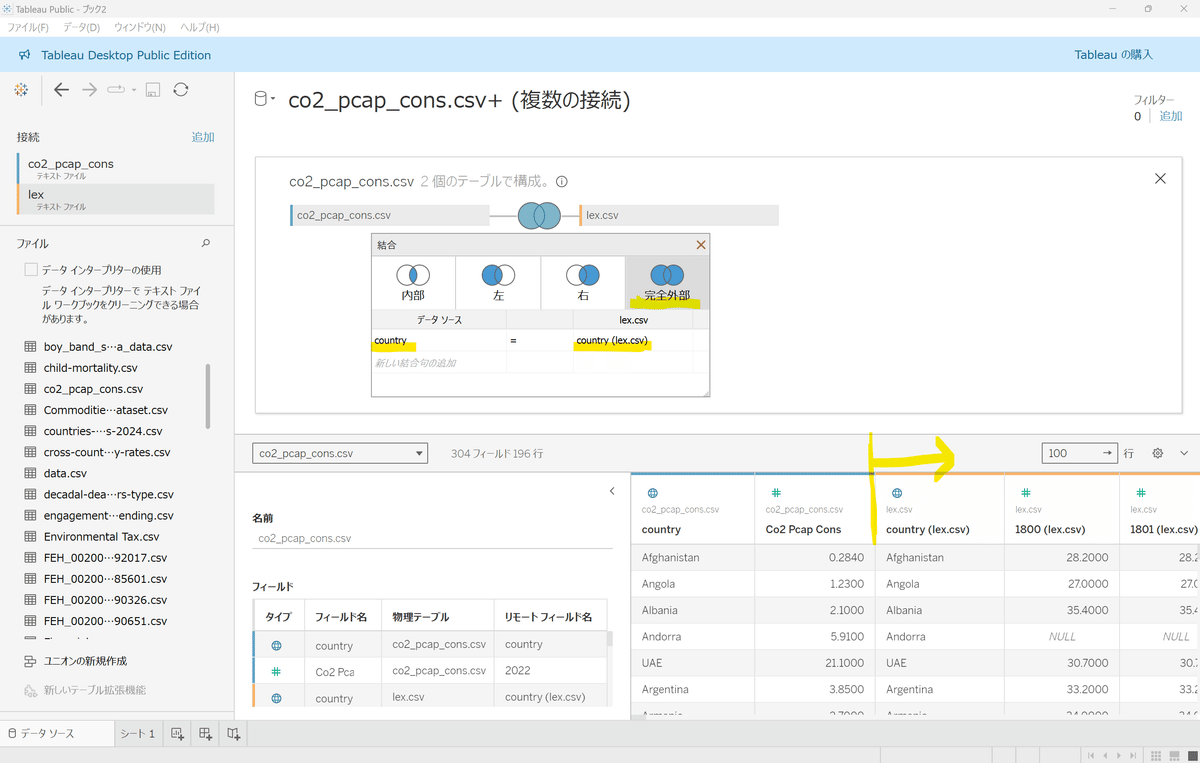Click the new worksheet tab icon
Image resolution: width=1200 pixels, height=763 pixels.
tap(178, 734)
